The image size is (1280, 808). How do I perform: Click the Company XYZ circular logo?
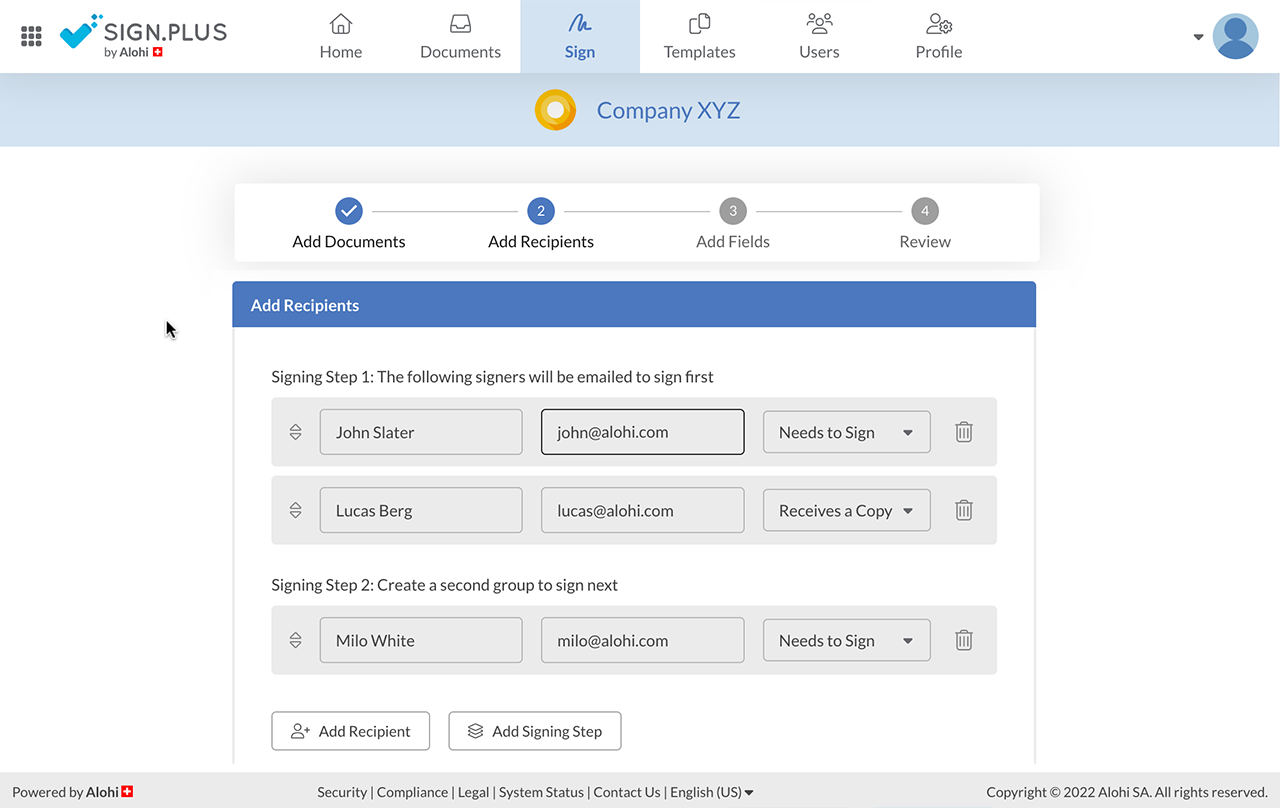pyautogui.click(x=556, y=110)
